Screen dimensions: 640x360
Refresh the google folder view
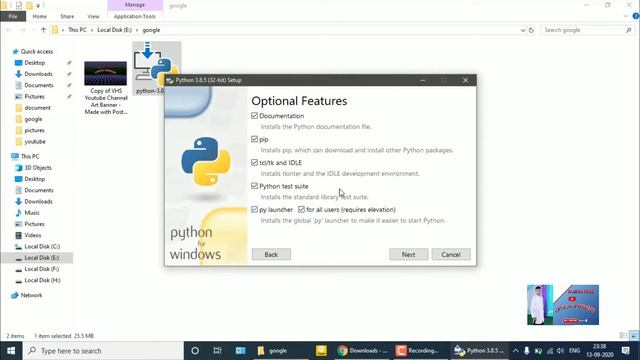tap(531, 30)
